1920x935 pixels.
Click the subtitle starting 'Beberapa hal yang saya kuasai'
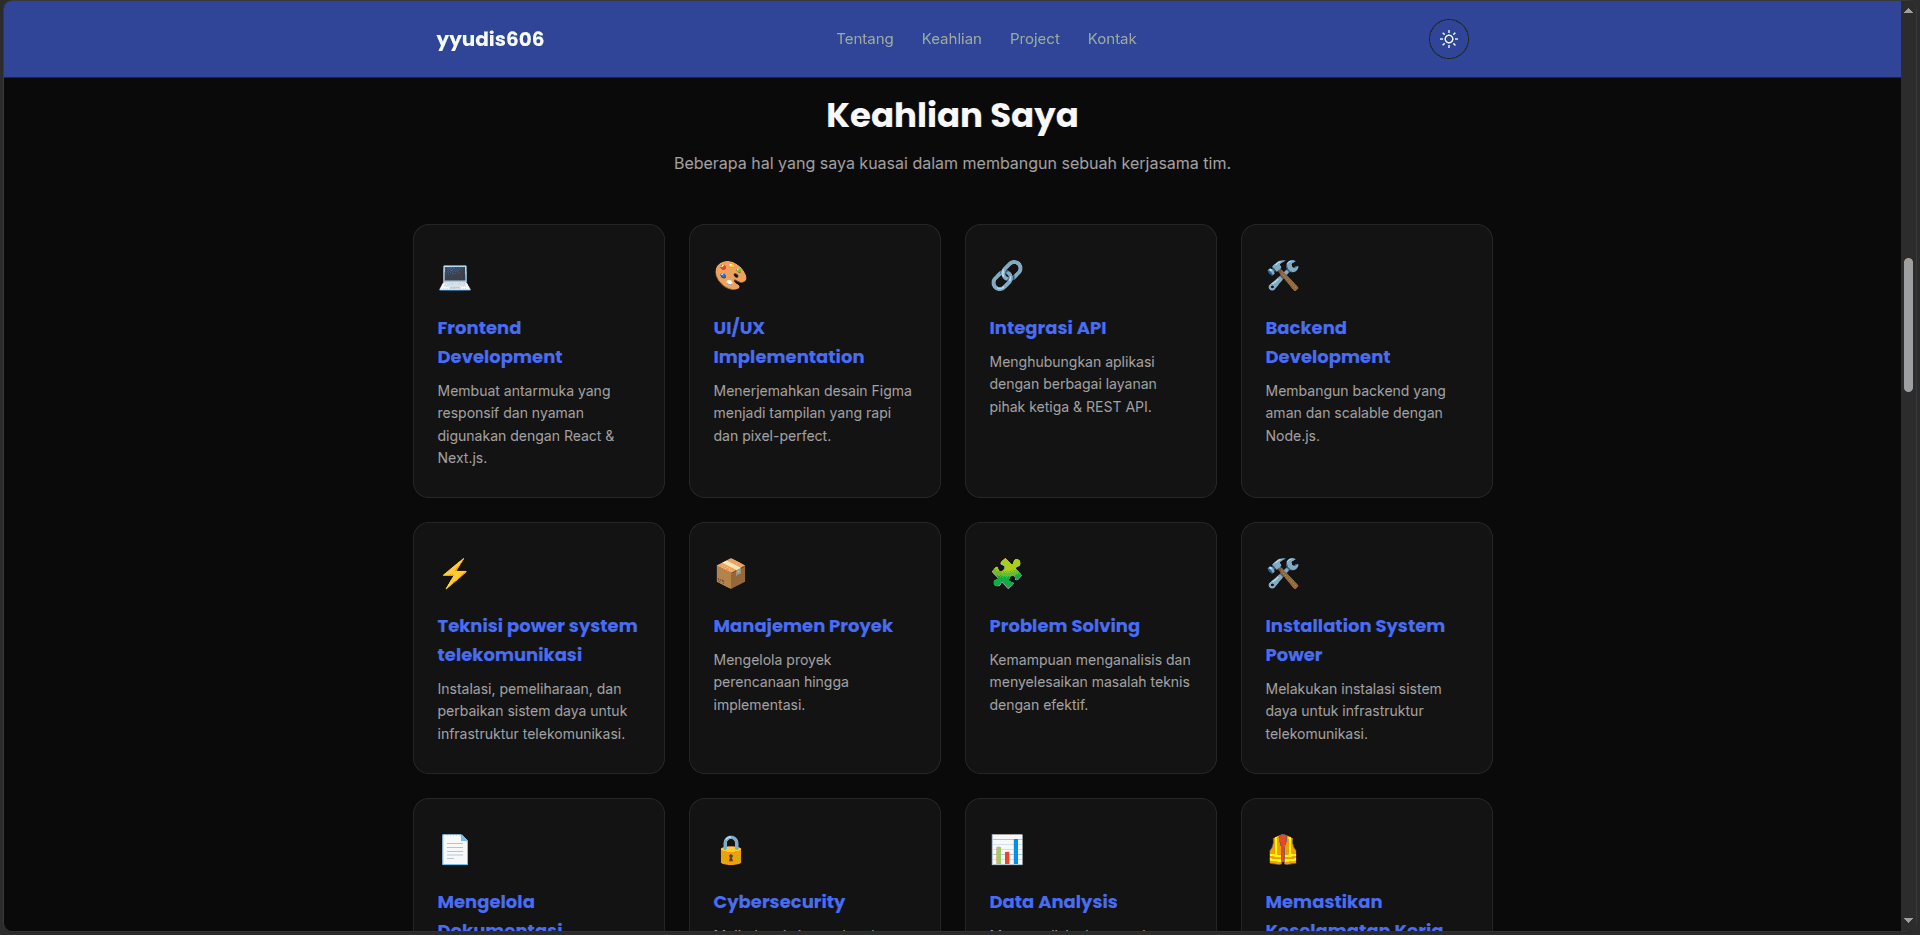pyautogui.click(x=952, y=163)
